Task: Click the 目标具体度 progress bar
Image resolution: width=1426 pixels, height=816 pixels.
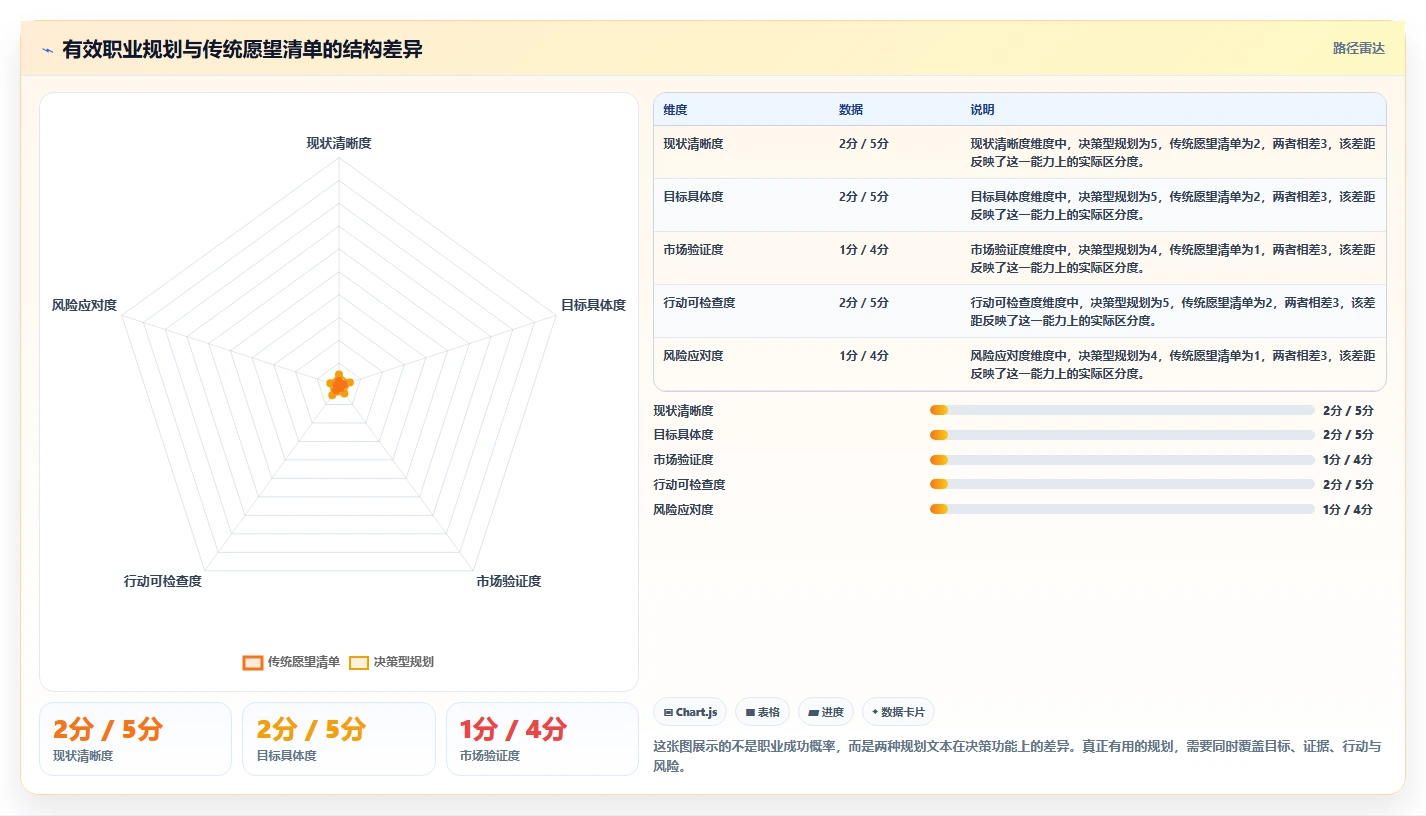Action: (x=1122, y=435)
